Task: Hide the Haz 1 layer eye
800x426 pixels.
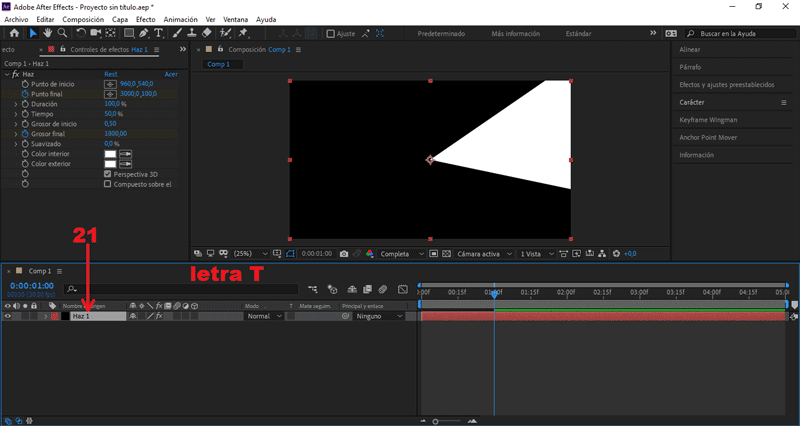Action: coord(8,316)
